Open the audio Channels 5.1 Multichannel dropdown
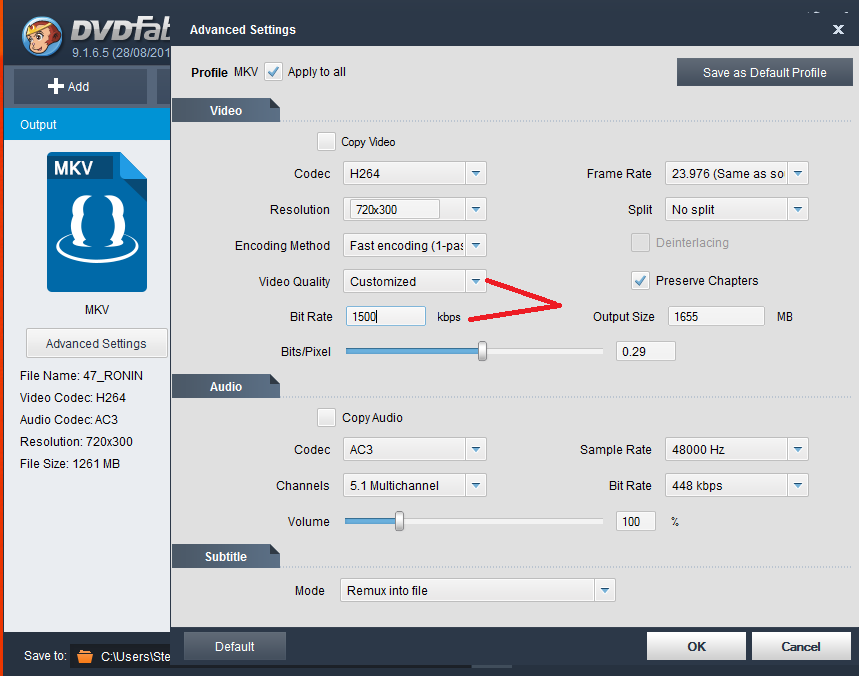The height and width of the screenshot is (676, 859). click(x=476, y=486)
